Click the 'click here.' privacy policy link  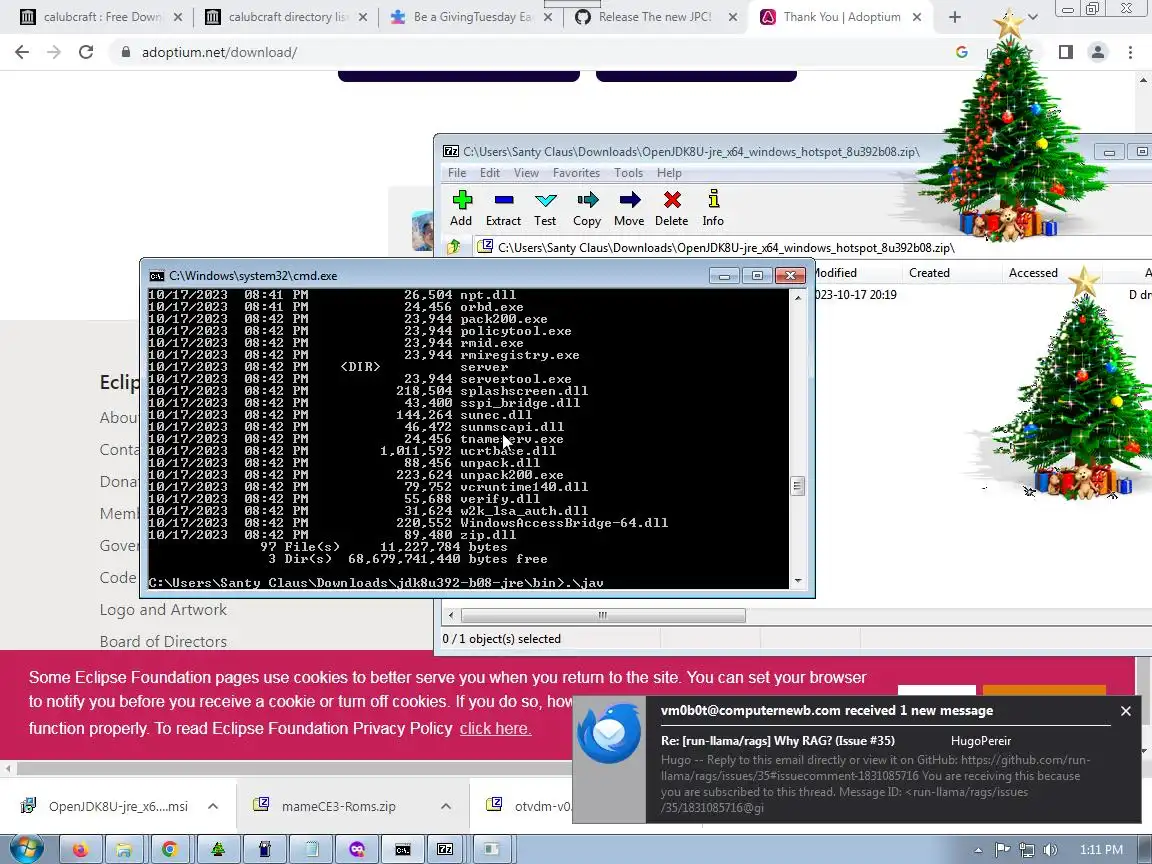click(495, 728)
